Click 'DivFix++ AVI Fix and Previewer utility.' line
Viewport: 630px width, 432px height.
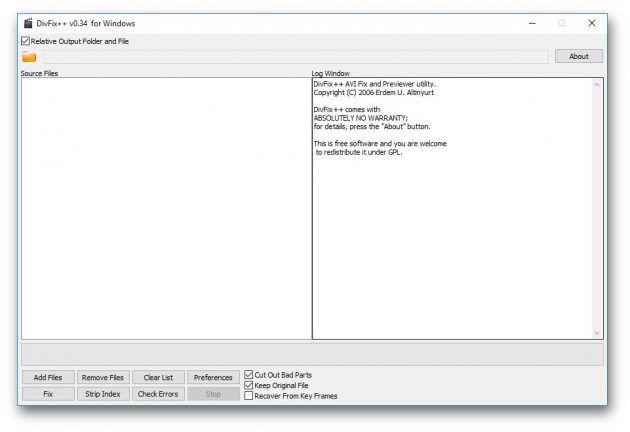click(374, 84)
